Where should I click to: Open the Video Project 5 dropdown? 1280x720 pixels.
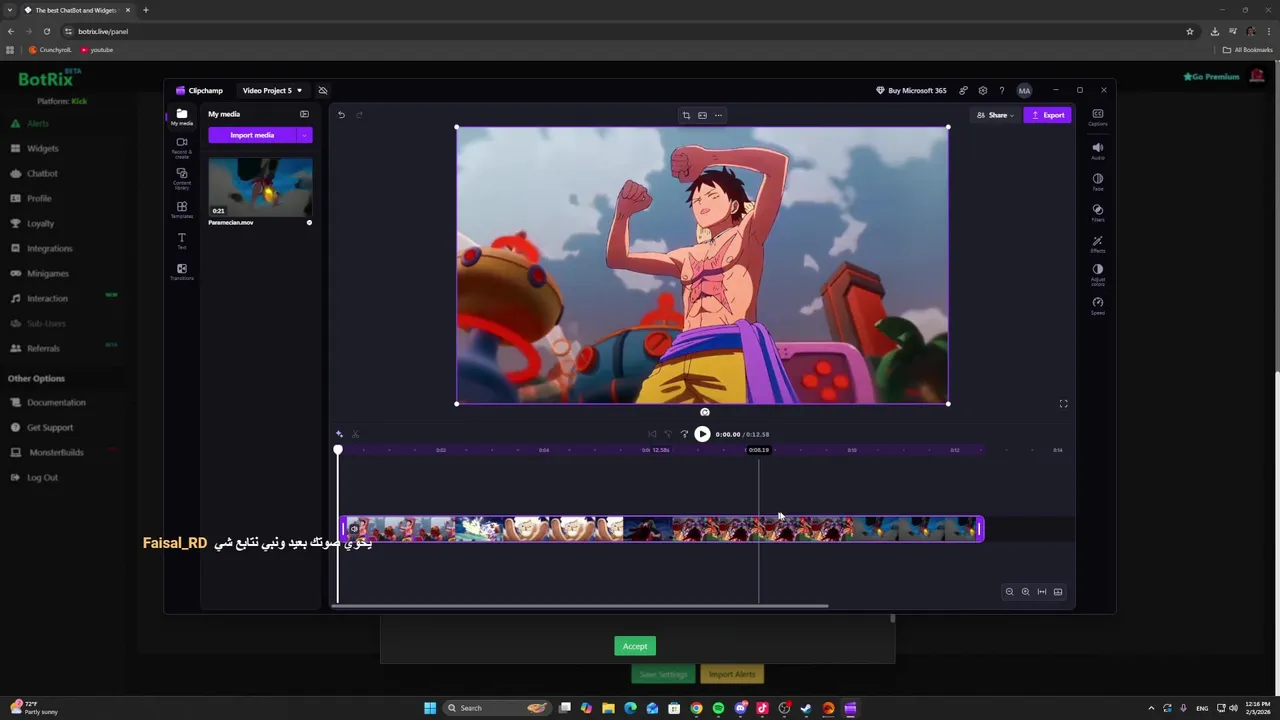click(x=271, y=91)
